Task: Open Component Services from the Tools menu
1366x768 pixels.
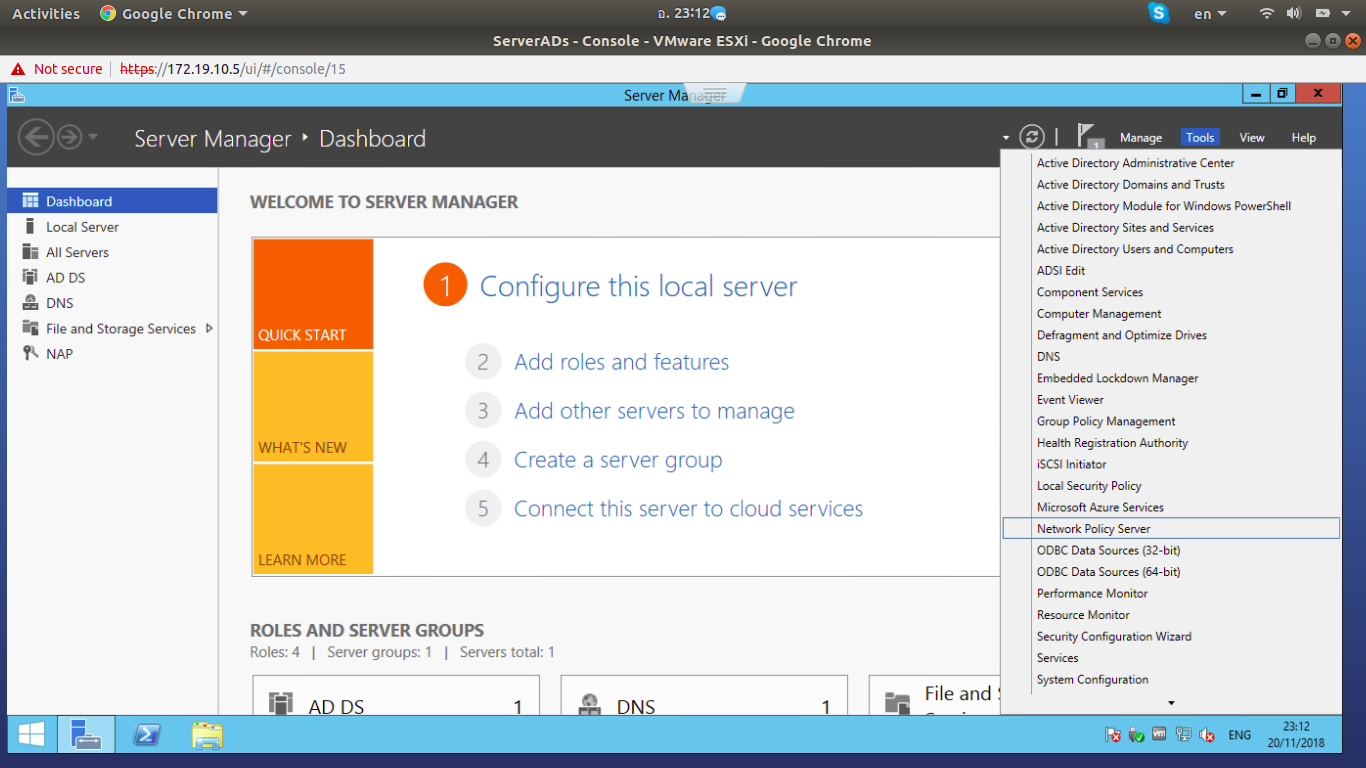Action: (1171, 292)
